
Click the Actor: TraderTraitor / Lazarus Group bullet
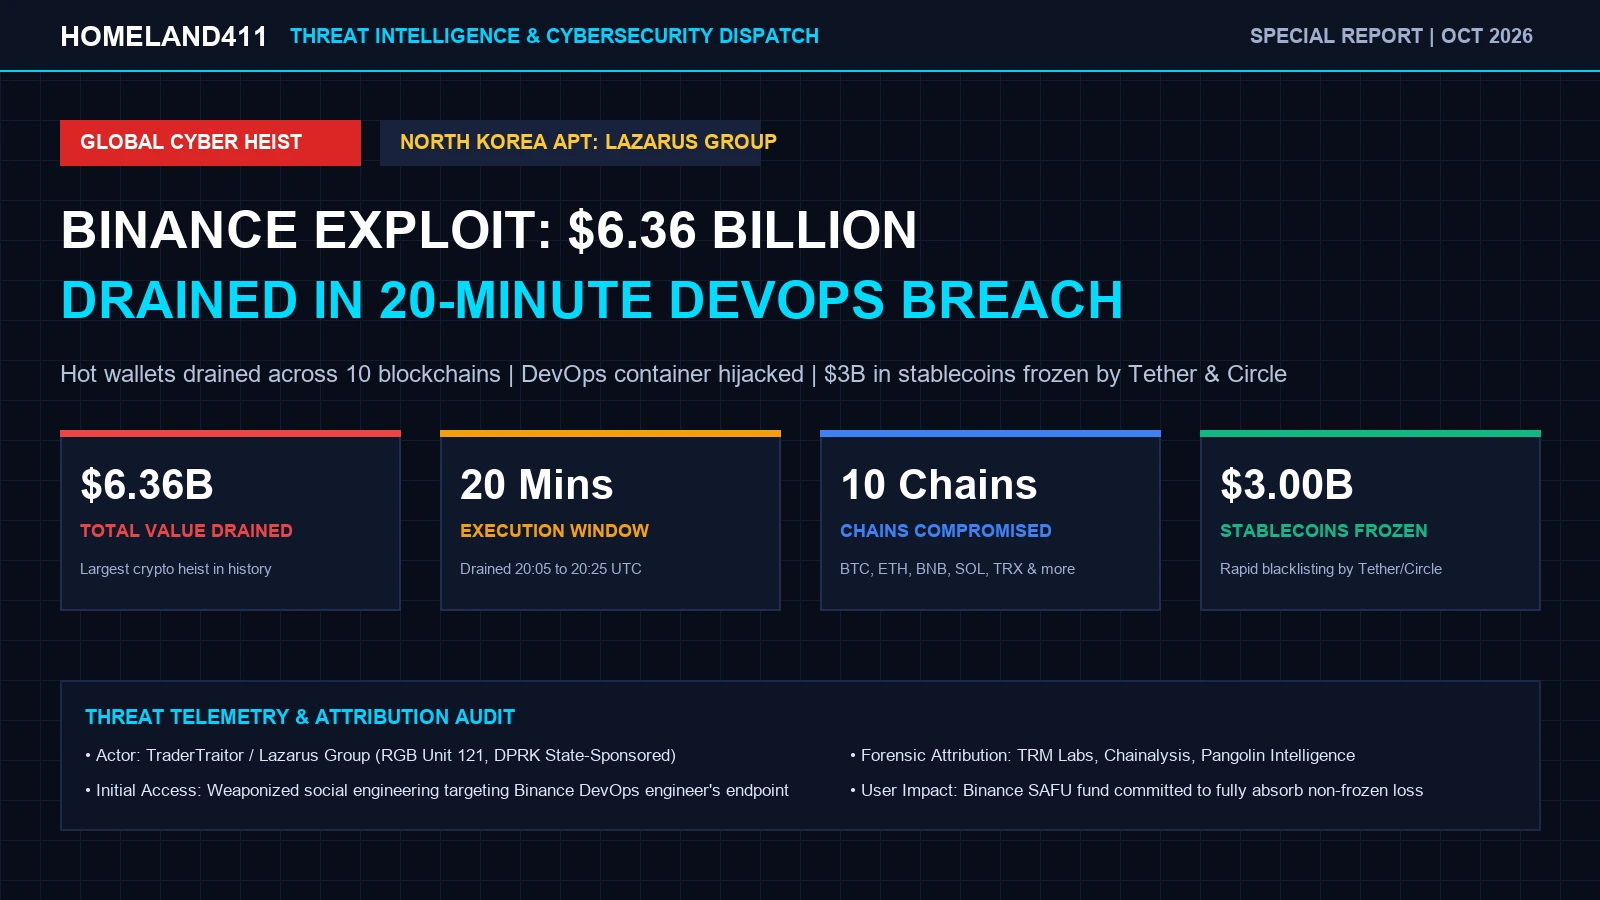pos(380,755)
